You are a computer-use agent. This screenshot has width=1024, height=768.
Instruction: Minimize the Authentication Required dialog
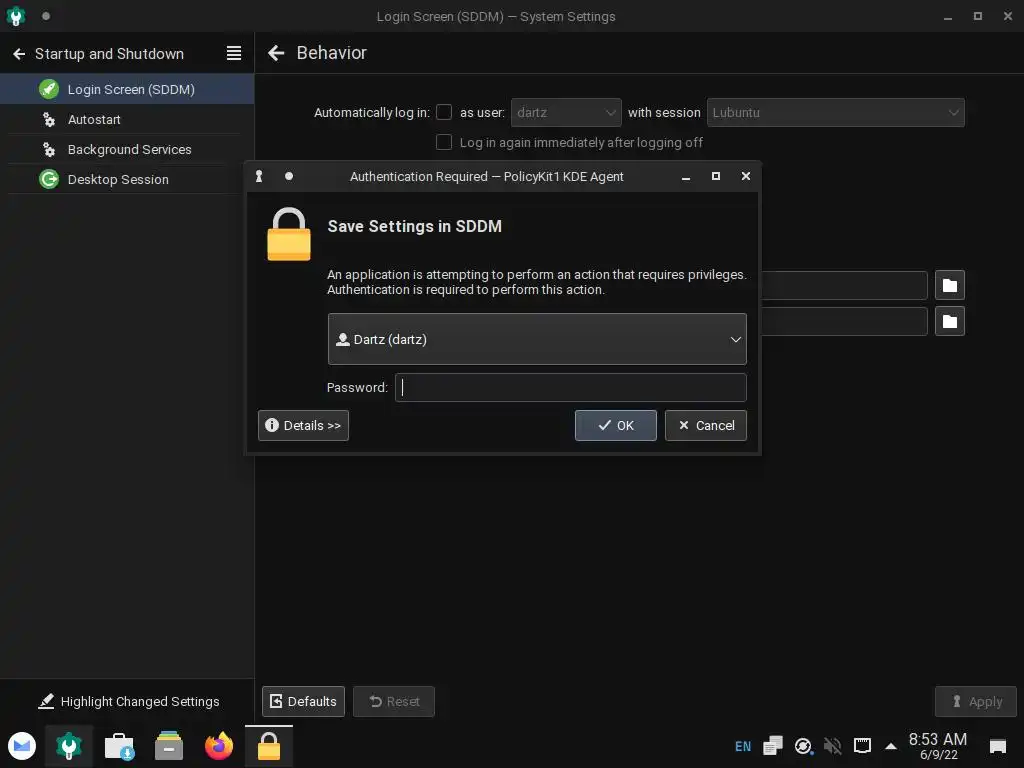pyautogui.click(x=686, y=176)
